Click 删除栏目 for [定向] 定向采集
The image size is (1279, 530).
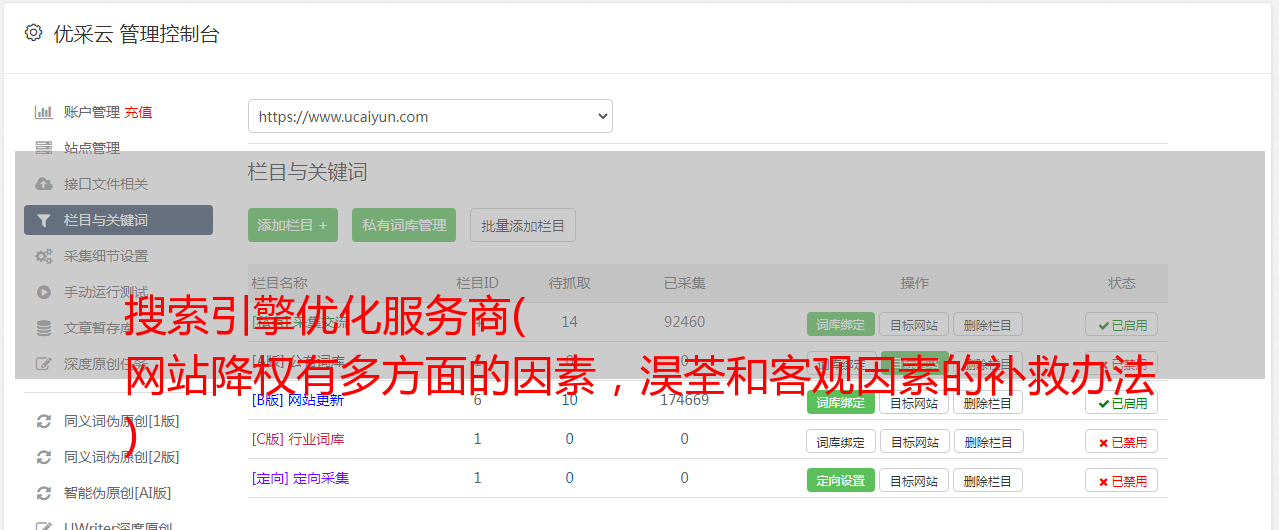988,480
